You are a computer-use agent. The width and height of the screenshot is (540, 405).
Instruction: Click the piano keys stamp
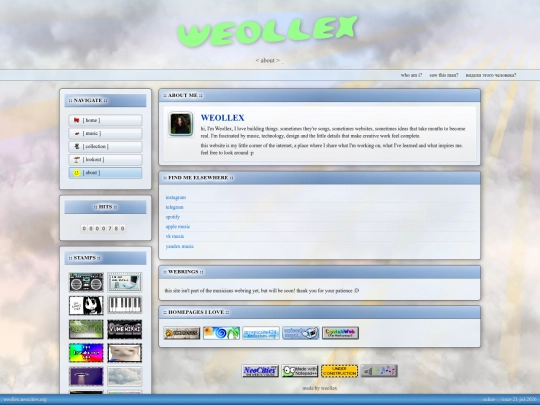(124, 305)
